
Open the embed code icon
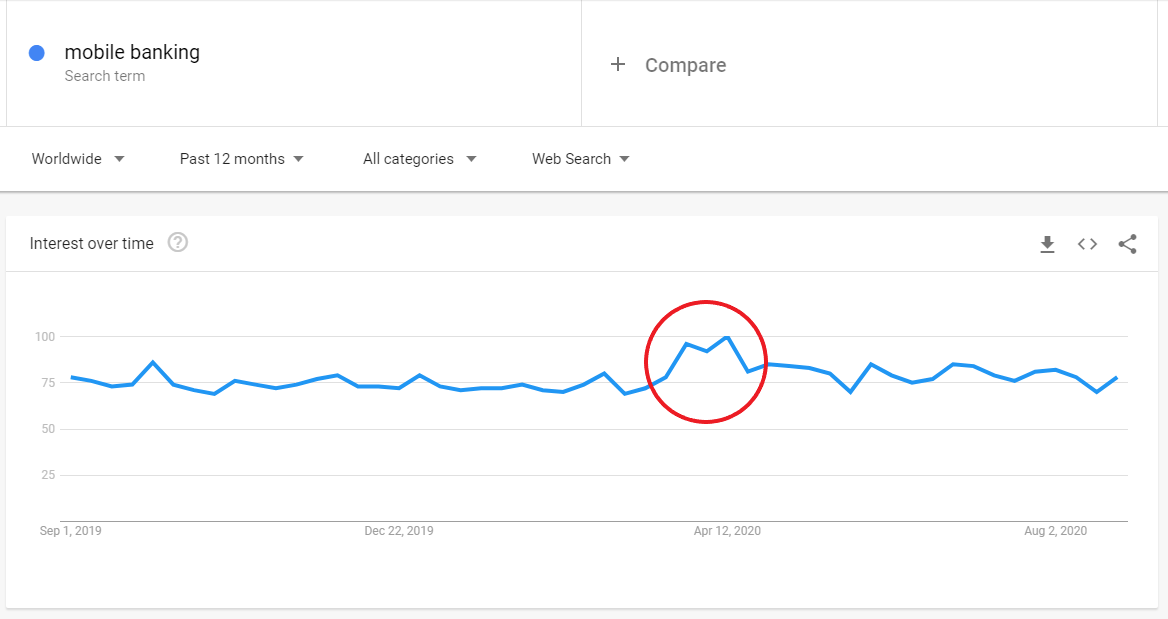(1087, 244)
